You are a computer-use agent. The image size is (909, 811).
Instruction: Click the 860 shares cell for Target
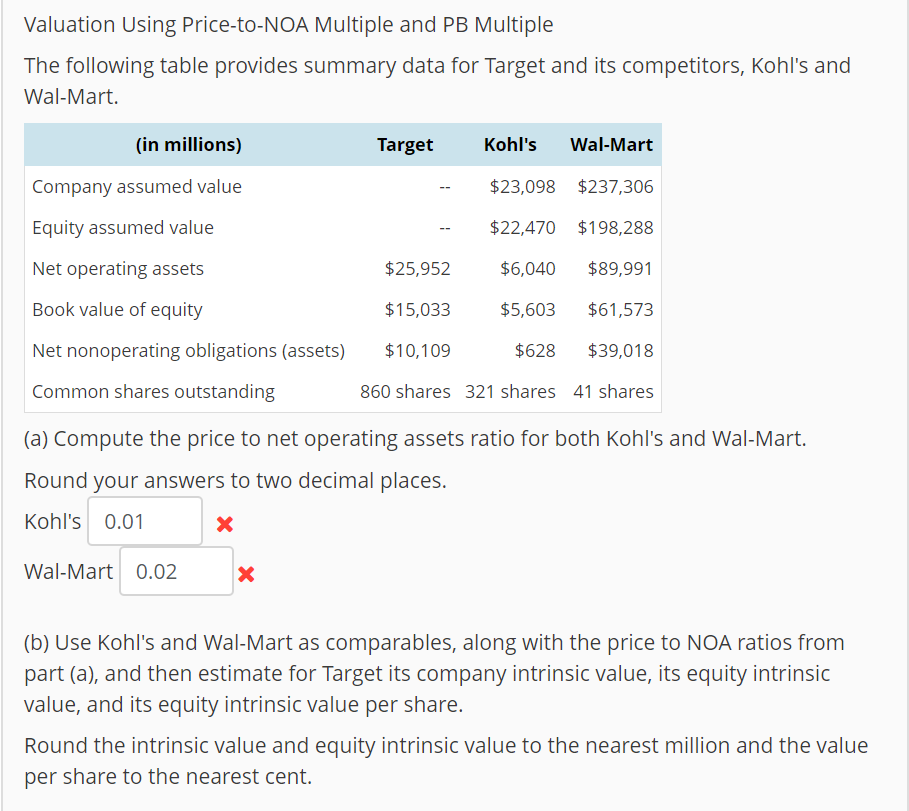(405, 391)
